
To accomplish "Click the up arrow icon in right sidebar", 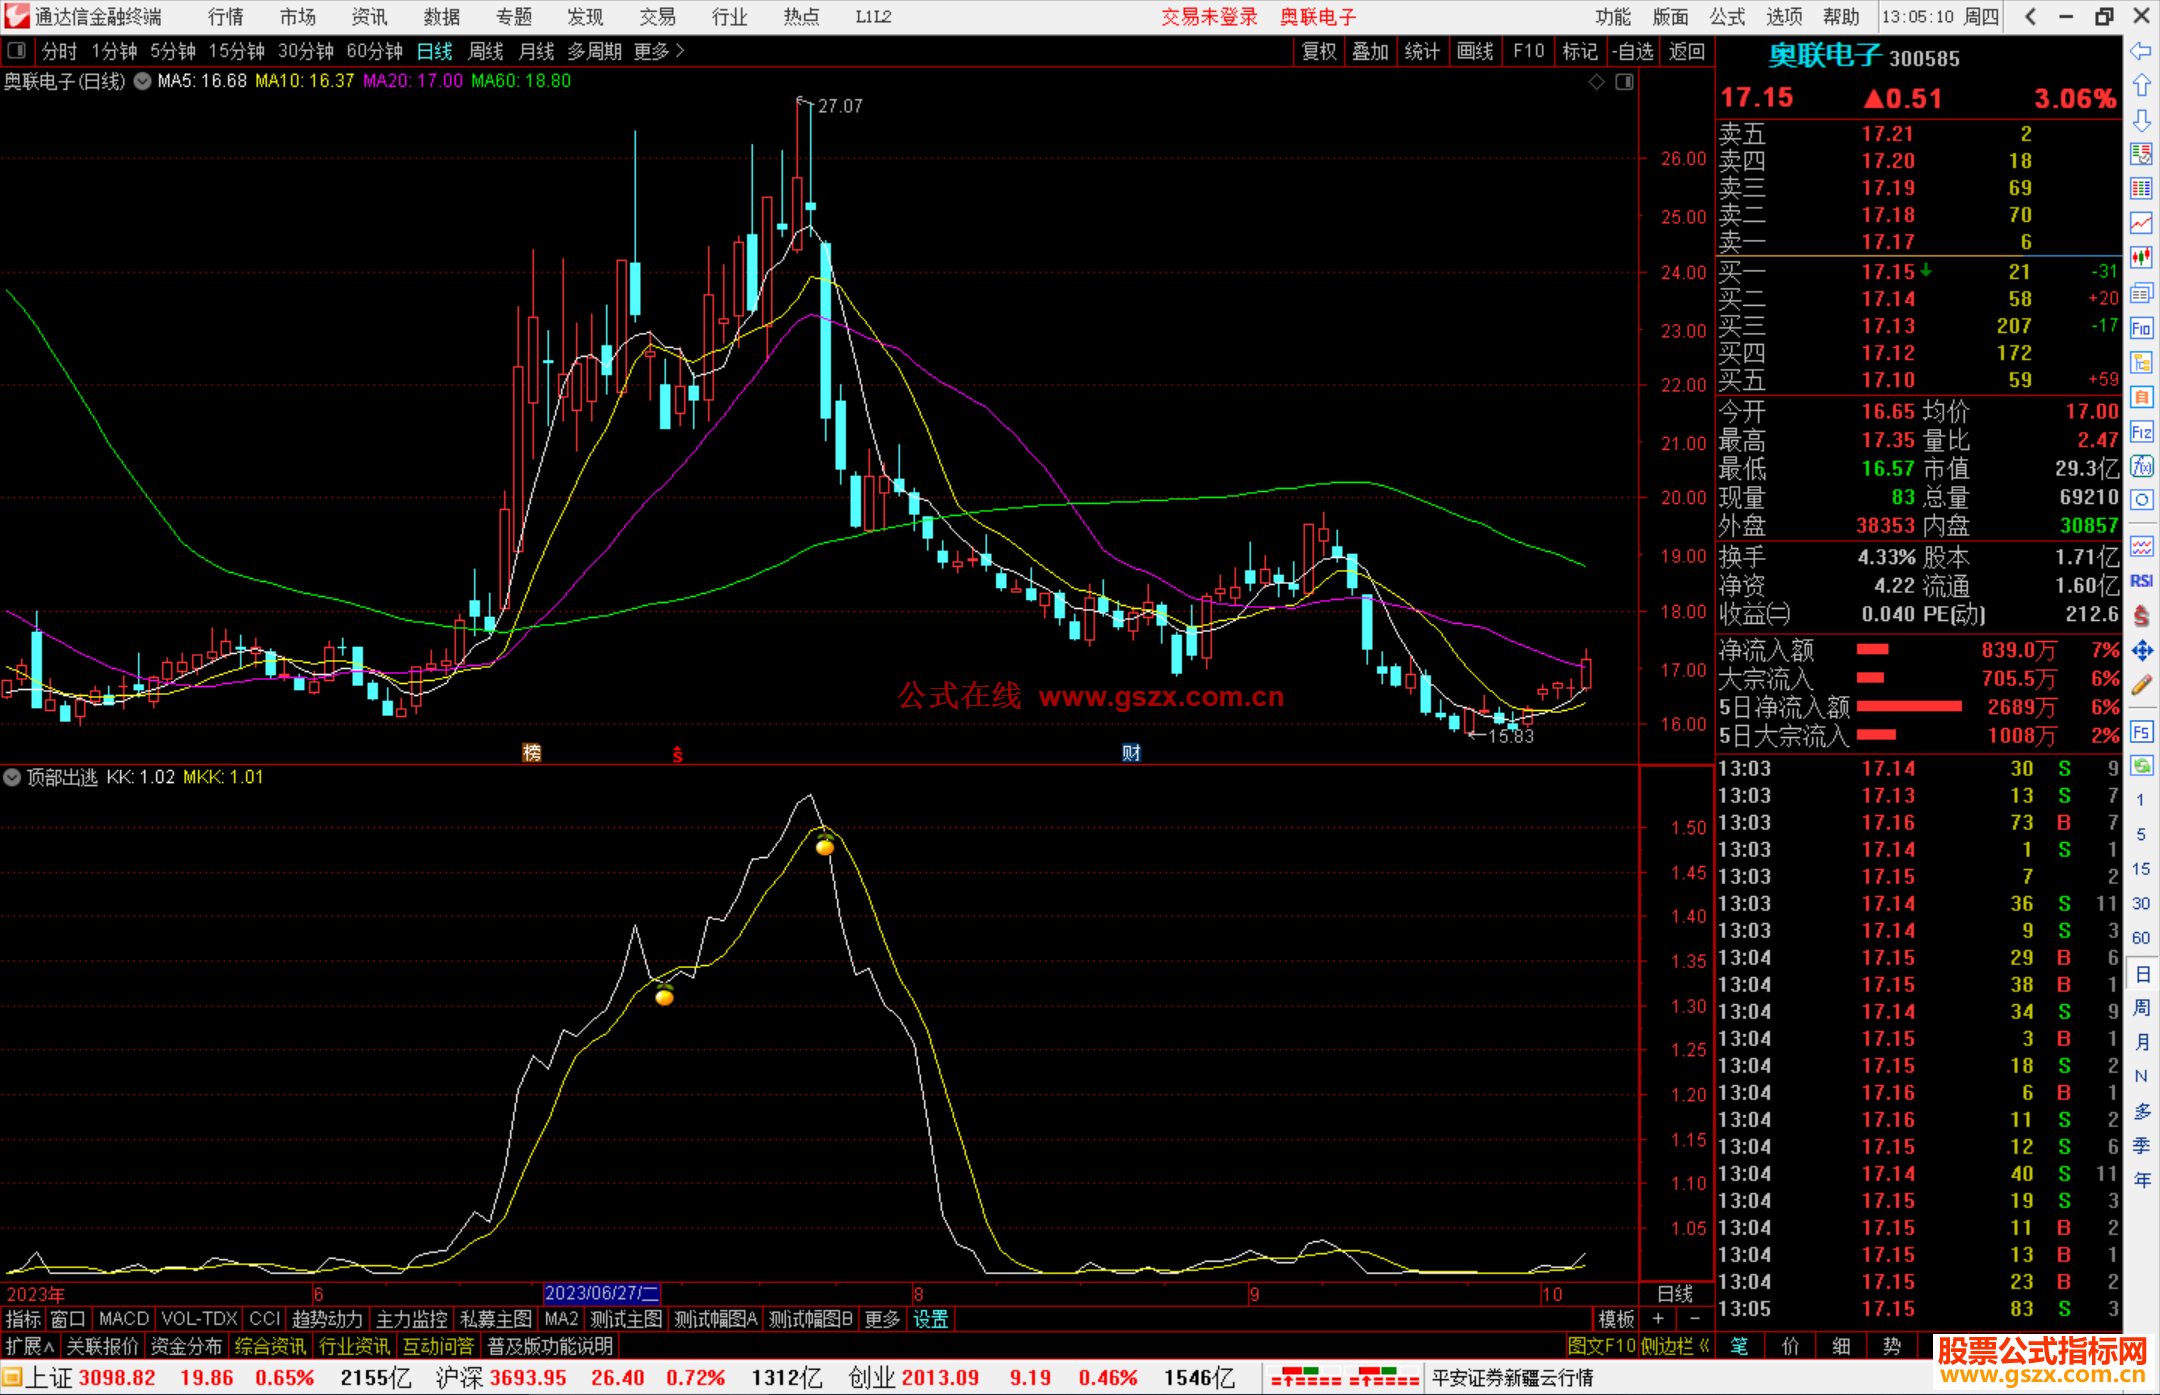I will tap(2141, 86).
